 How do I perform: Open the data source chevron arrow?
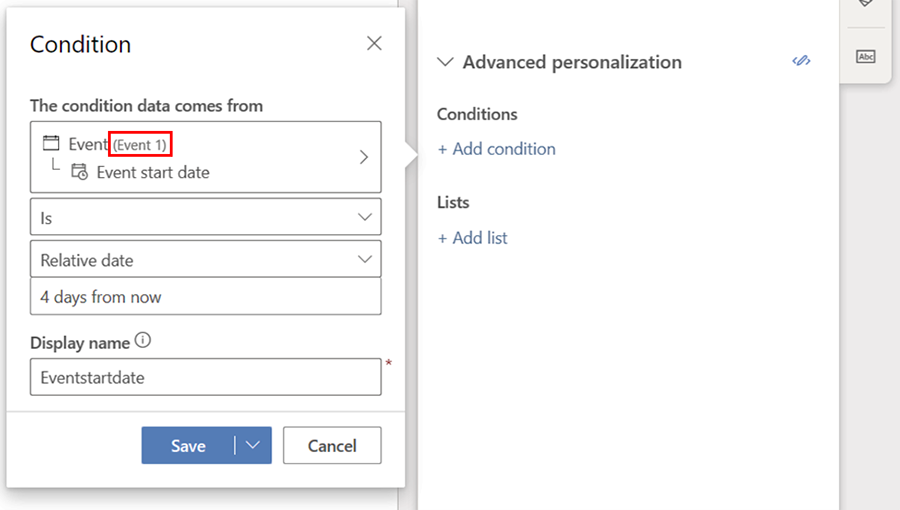[364, 157]
